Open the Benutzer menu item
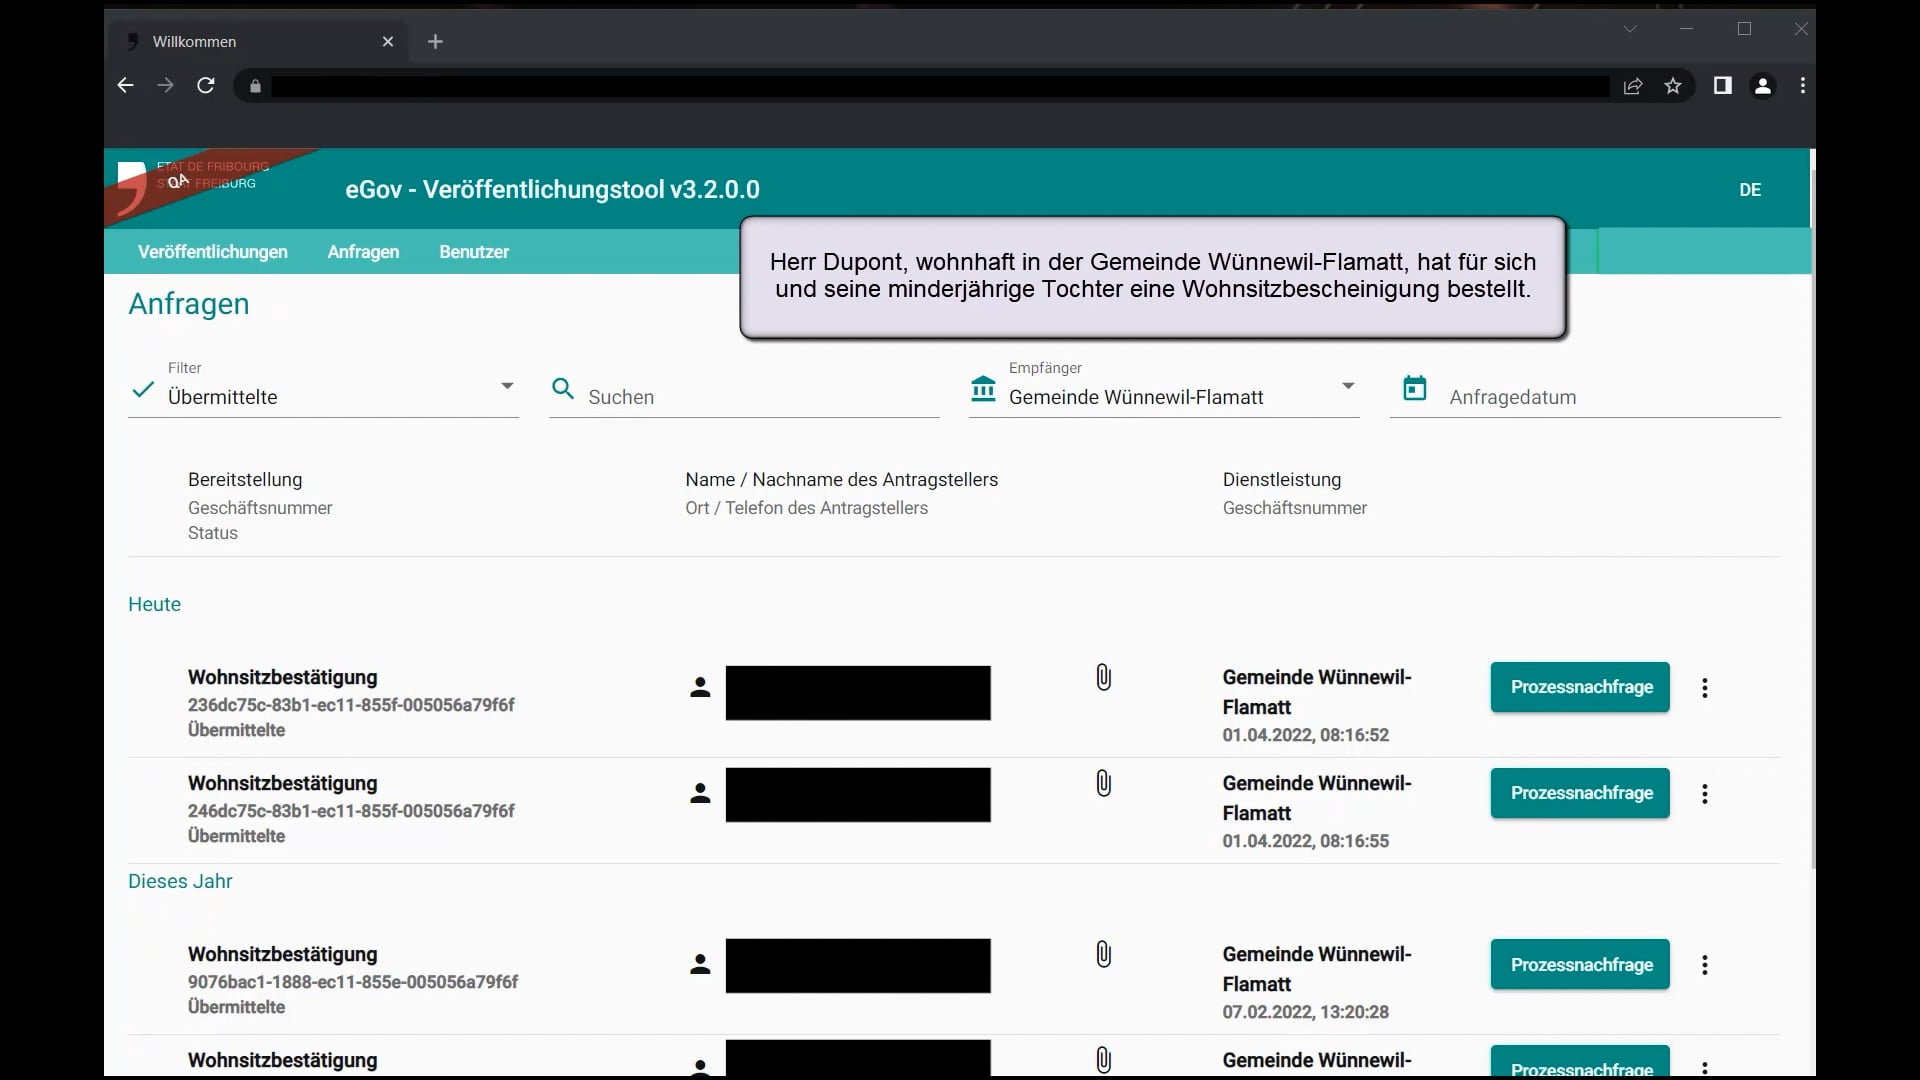 point(474,252)
